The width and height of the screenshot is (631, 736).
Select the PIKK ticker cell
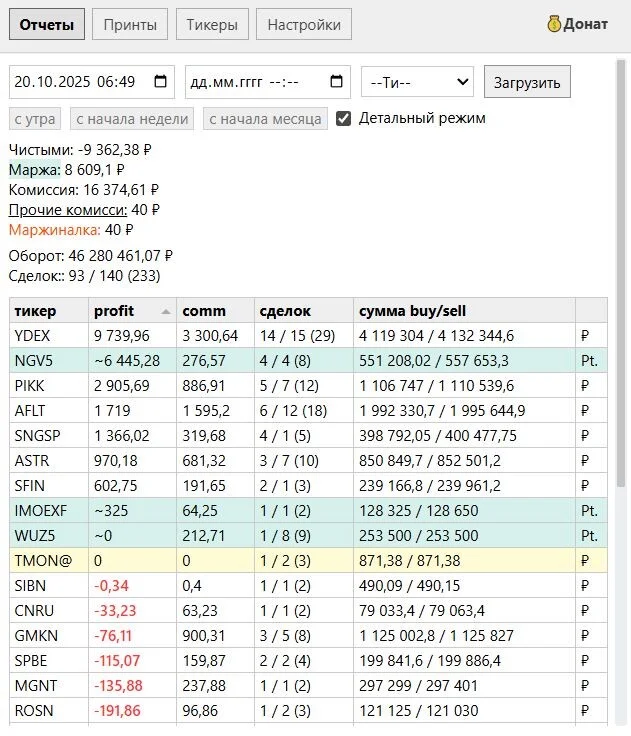tap(49, 385)
